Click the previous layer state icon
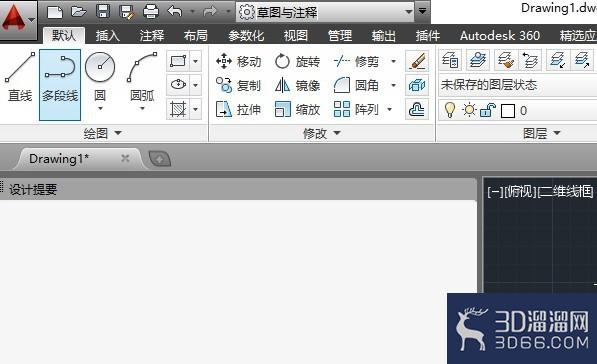Image resolution: width=597 pixels, height=364 pixels. (530, 60)
